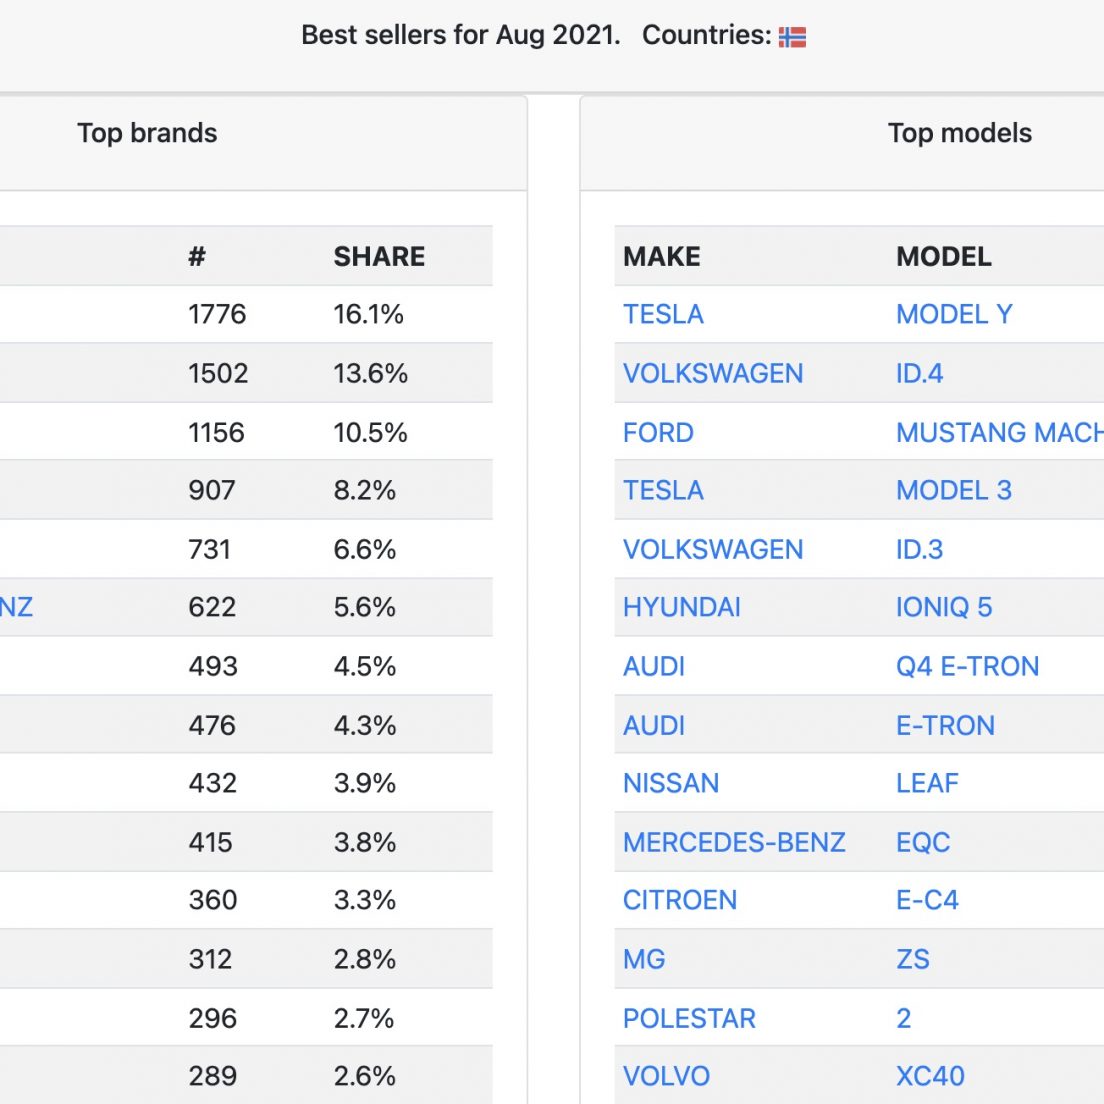1104x1104 pixels.
Task: Select the 360 sales count cell
Action: point(213,900)
